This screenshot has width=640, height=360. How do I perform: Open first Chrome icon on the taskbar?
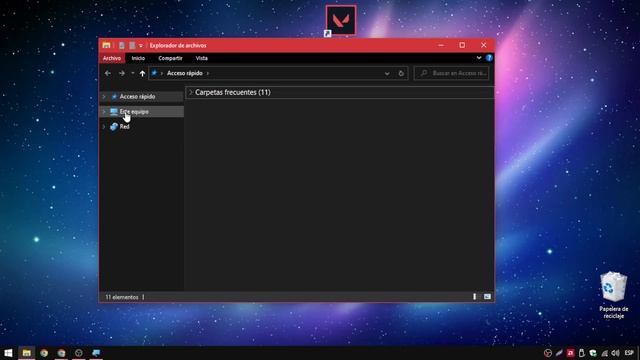click(x=44, y=353)
